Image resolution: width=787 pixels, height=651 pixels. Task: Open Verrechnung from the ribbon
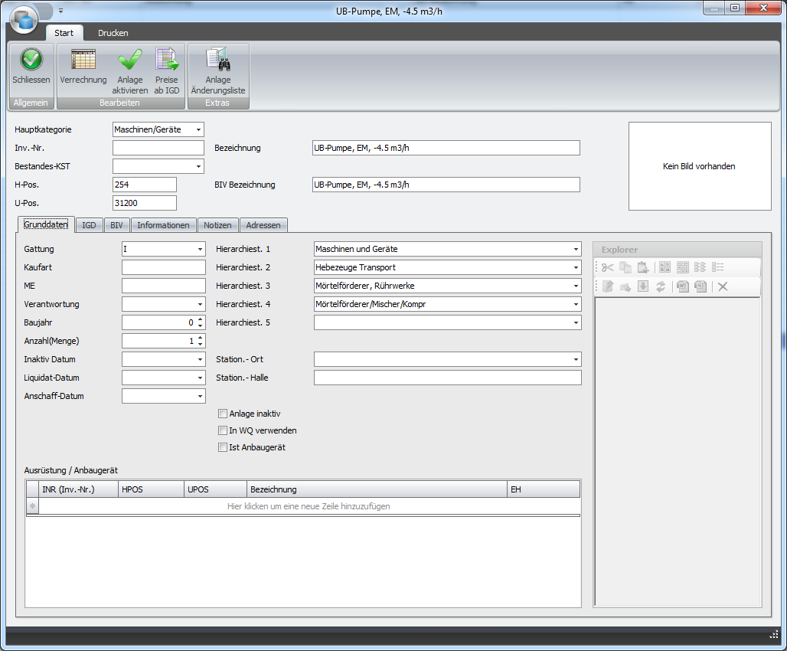(83, 61)
